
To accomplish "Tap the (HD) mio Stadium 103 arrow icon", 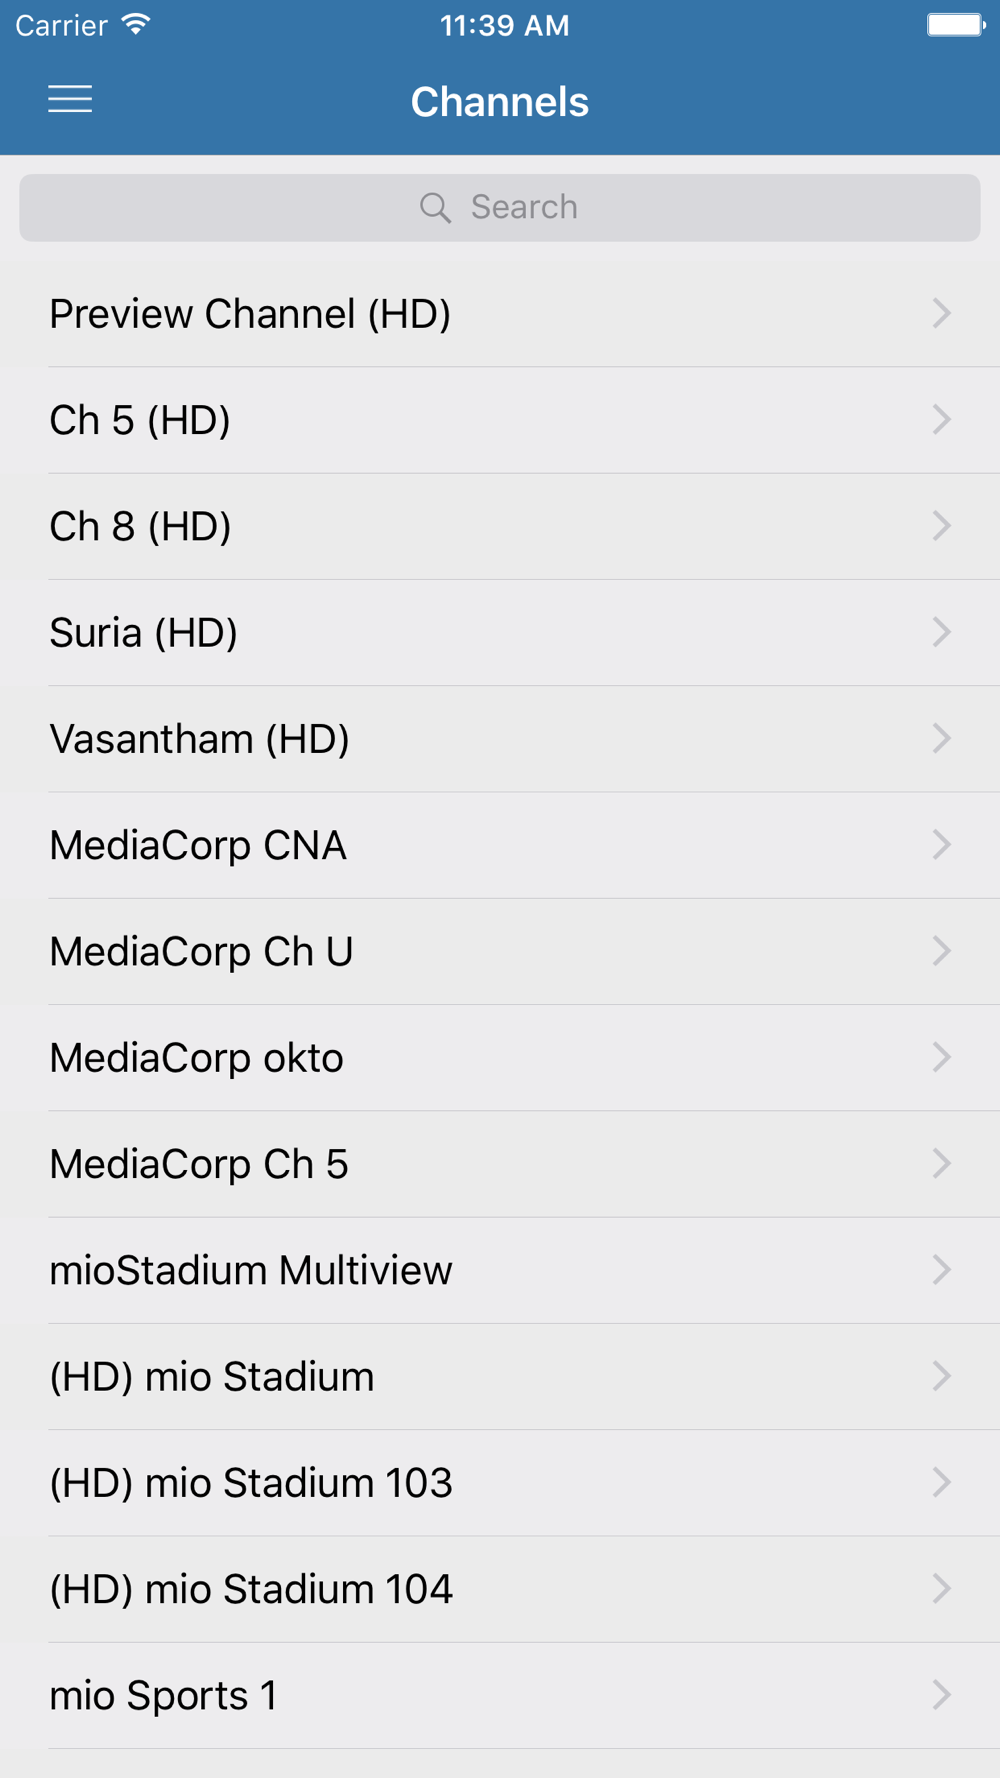I will tap(941, 1482).
